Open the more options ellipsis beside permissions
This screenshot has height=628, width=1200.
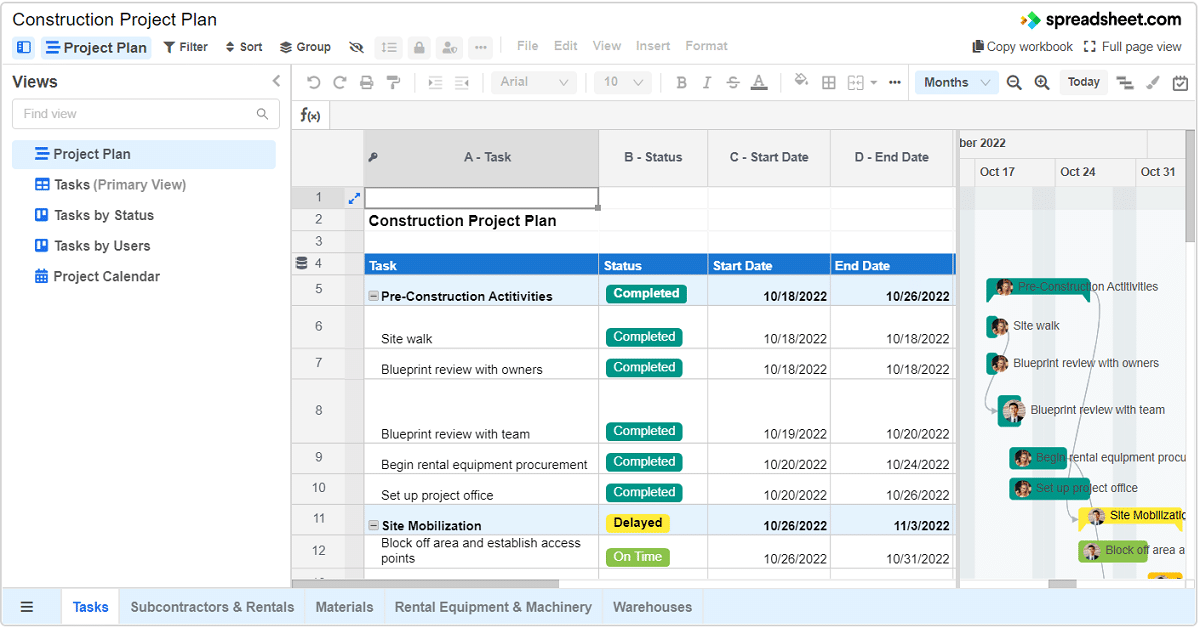tap(481, 47)
